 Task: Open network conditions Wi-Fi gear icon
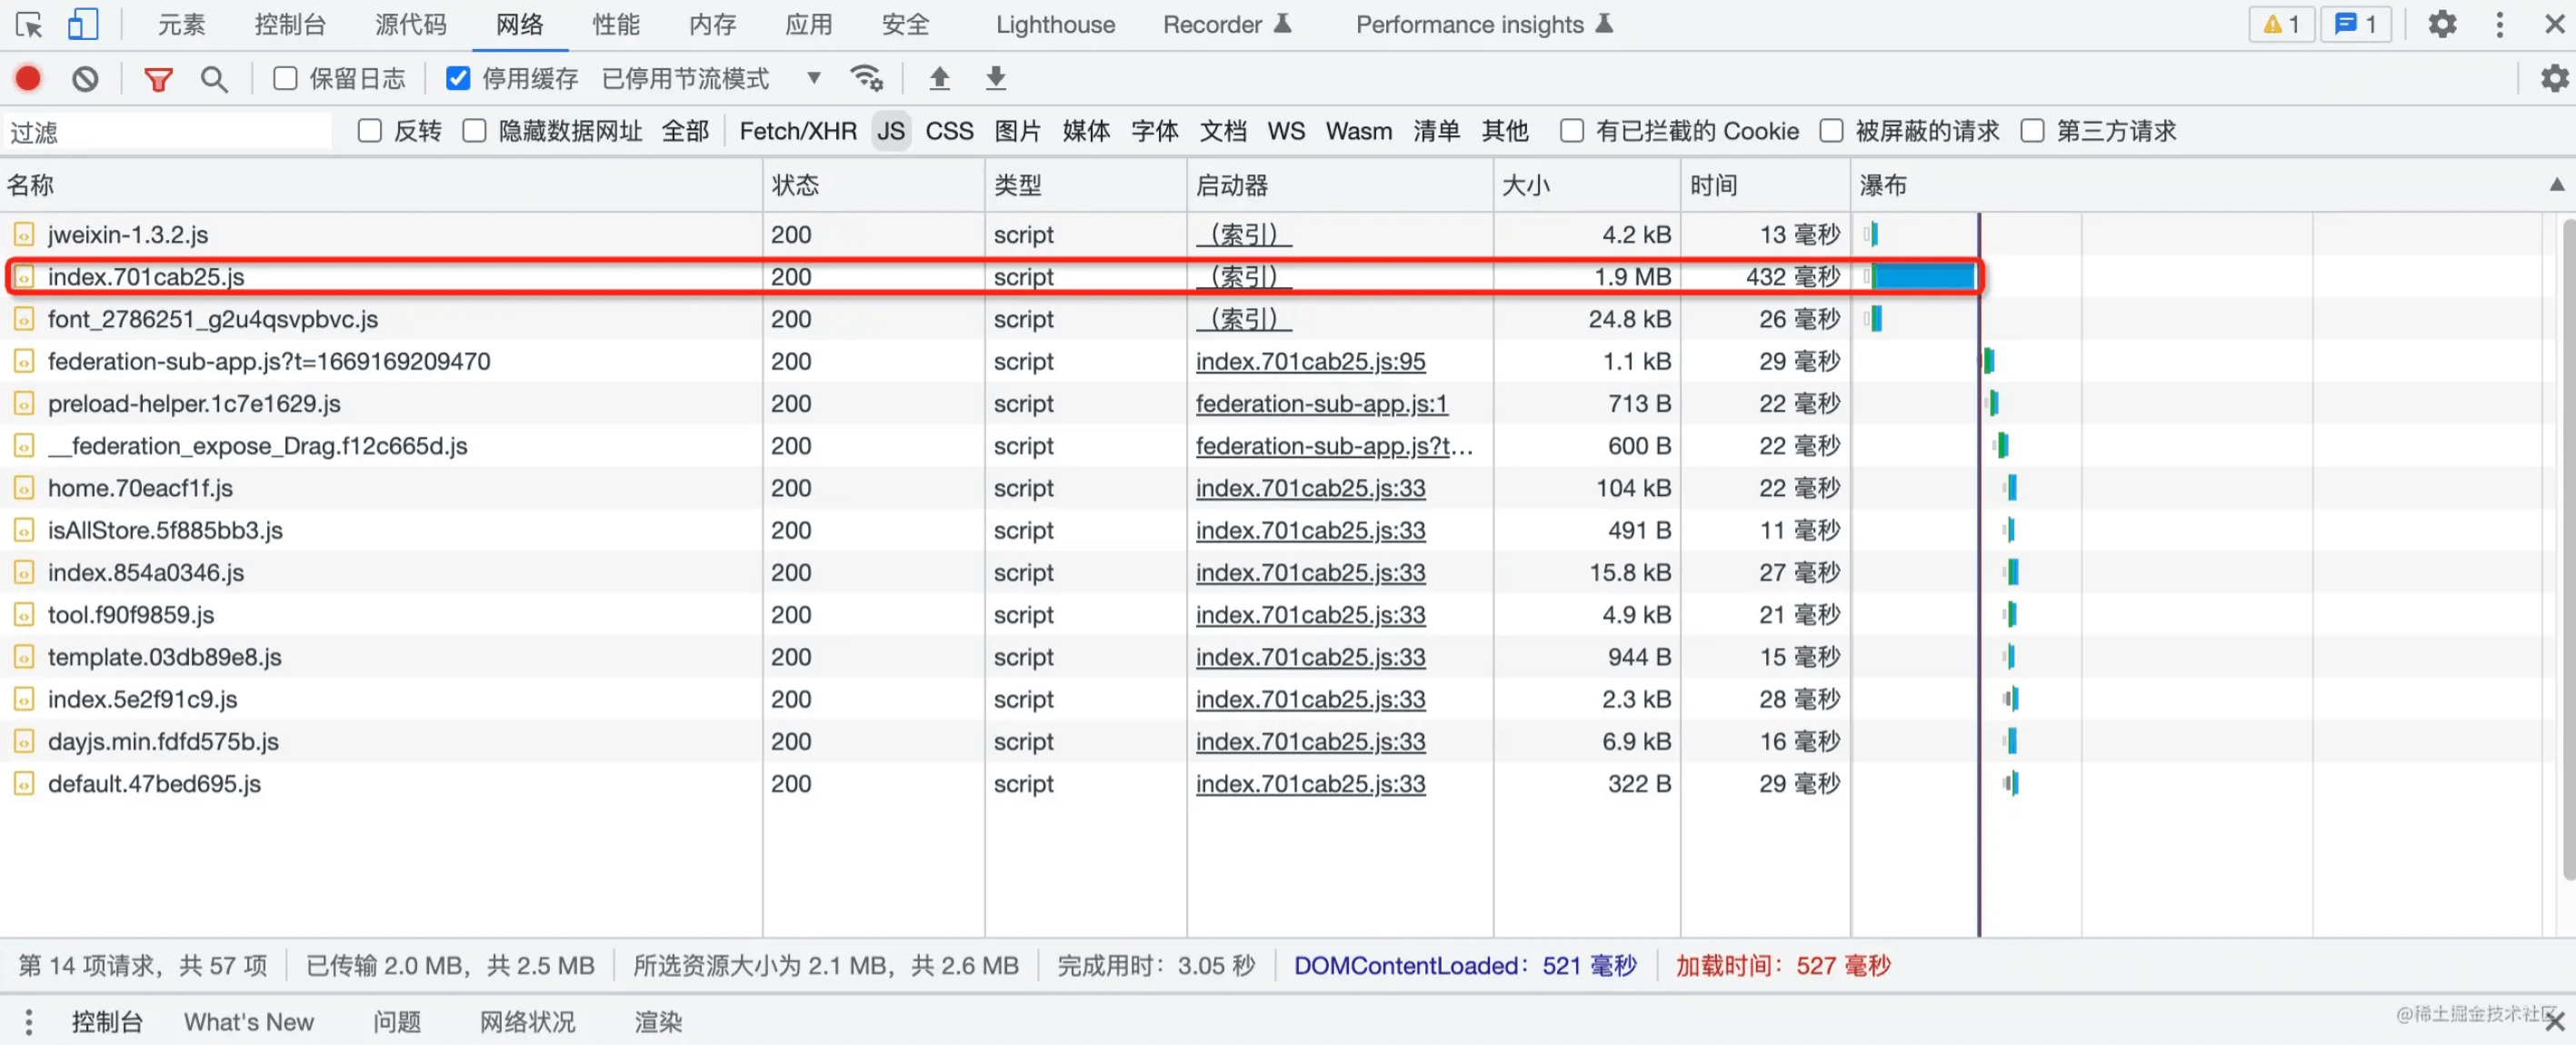coord(865,78)
